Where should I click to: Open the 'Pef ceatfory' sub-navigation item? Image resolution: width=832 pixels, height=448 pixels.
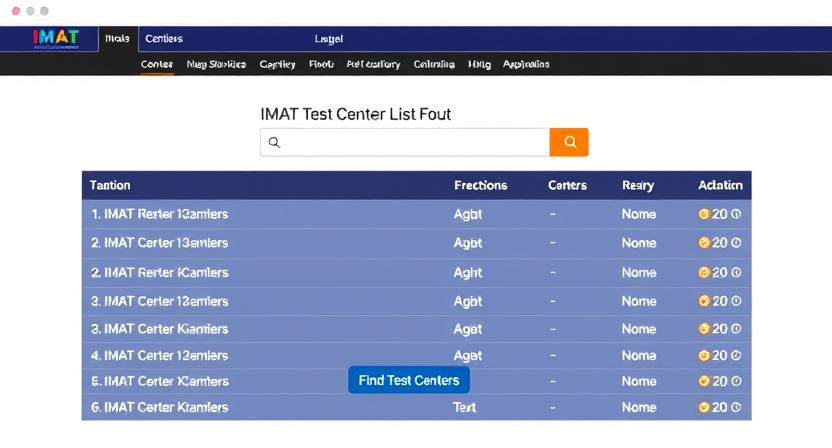tap(373, 64)
